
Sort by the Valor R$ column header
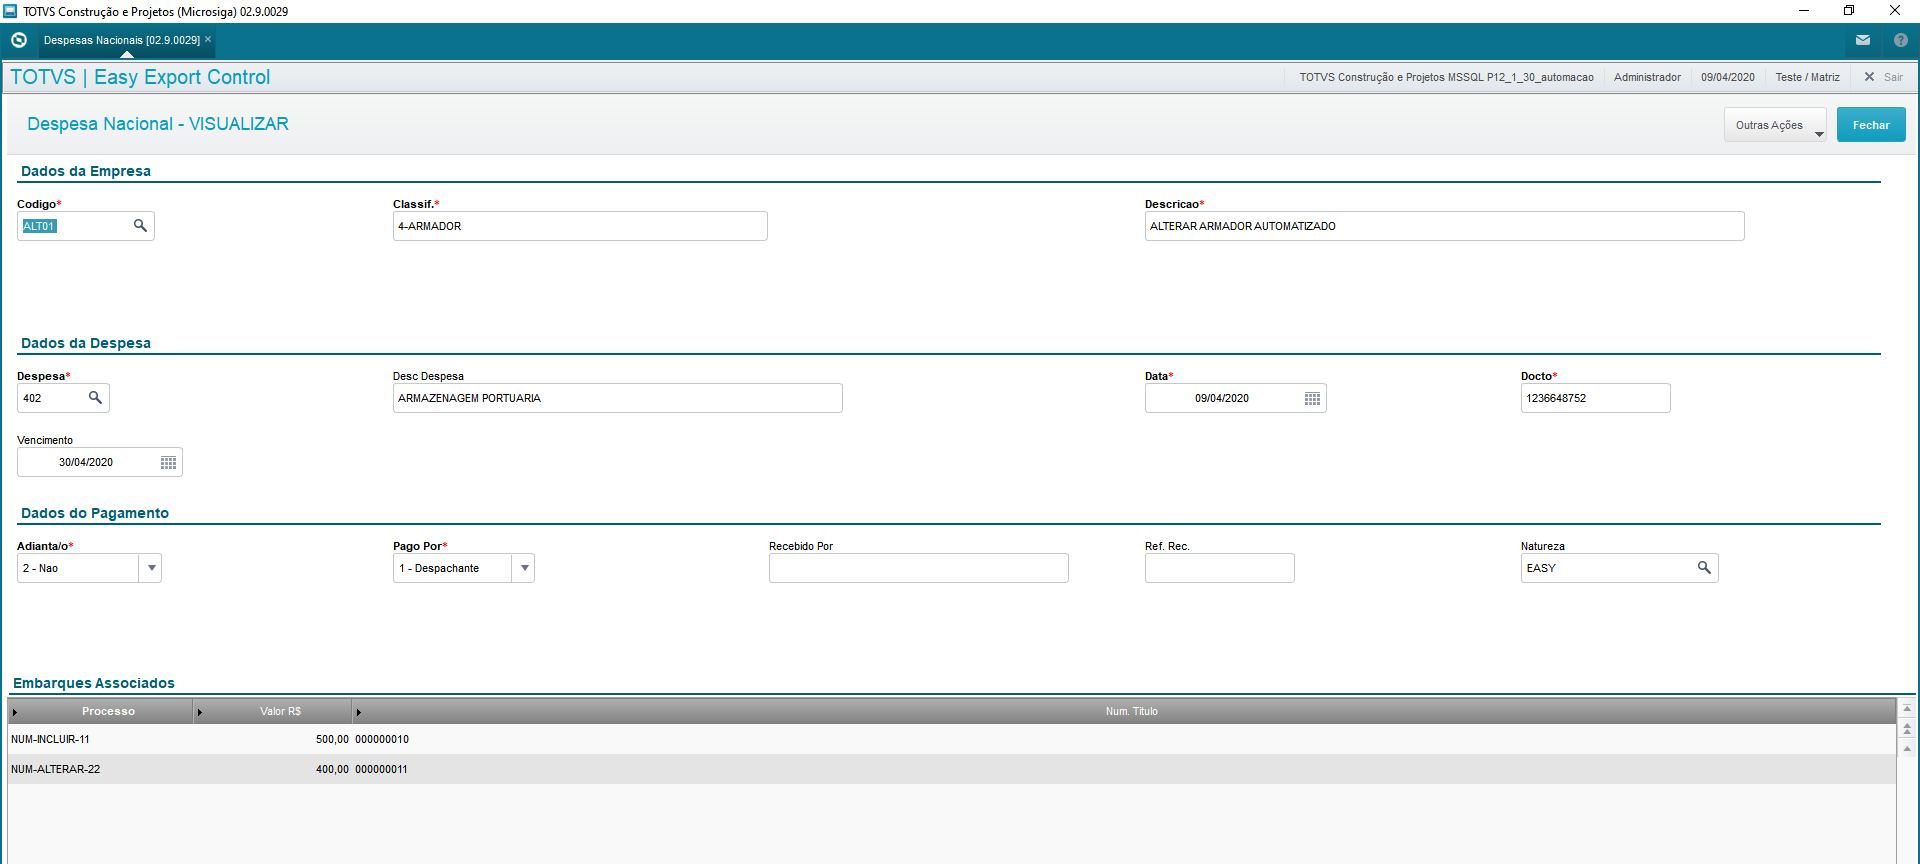pyautogui.click(x=280, y=712)
